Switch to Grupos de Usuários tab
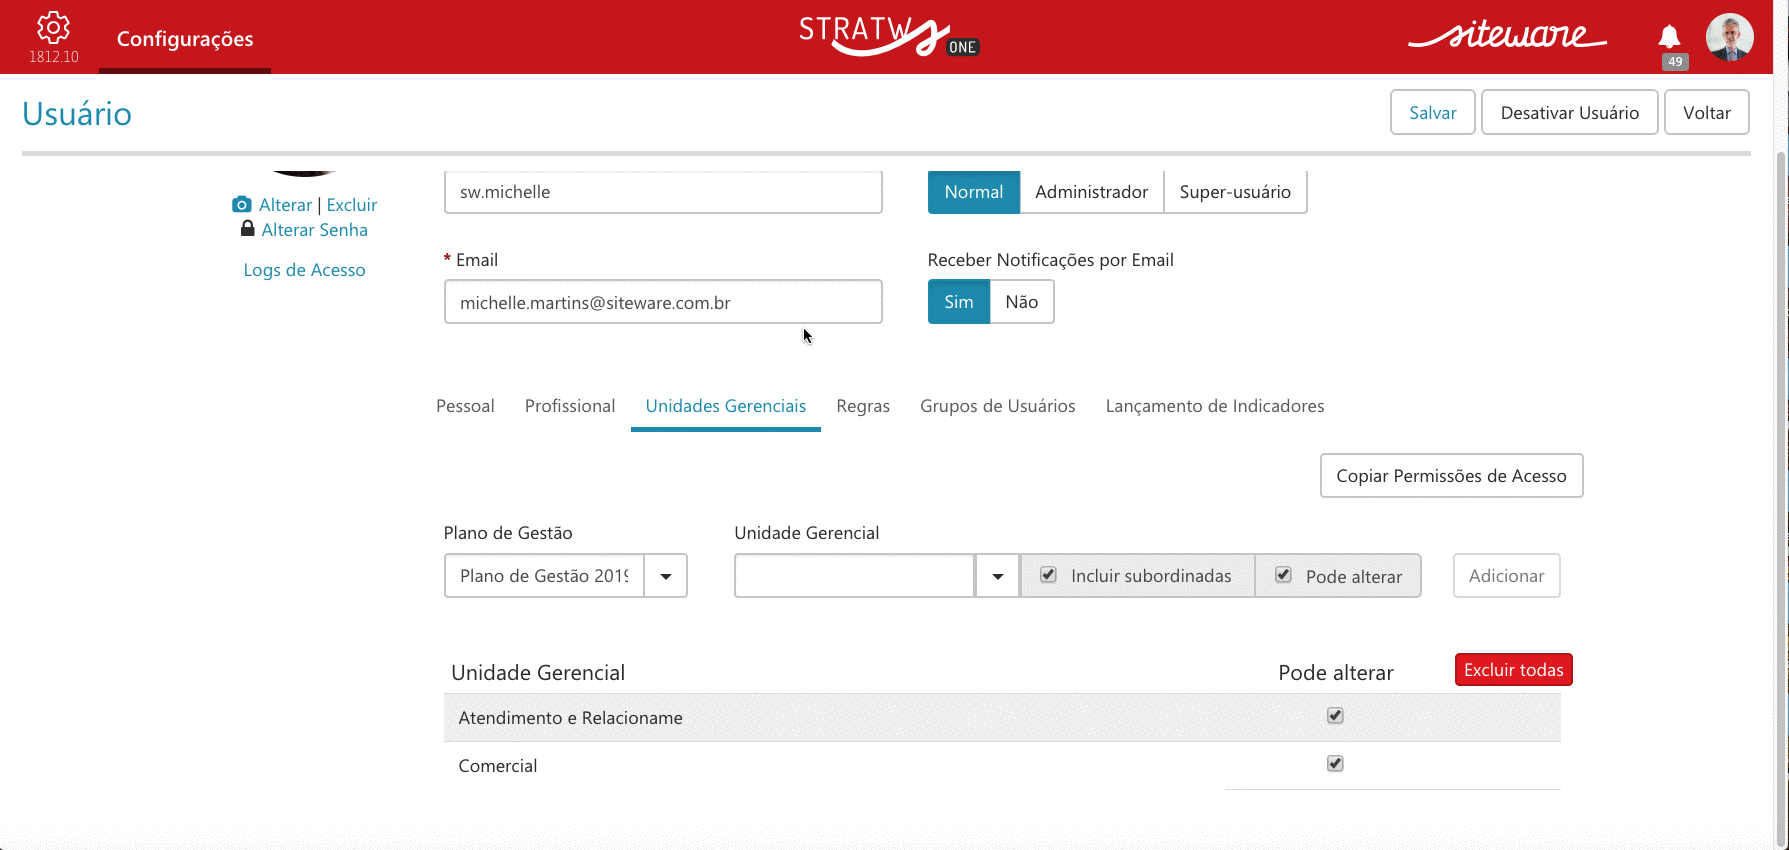The height and width of the screenshot is (850, 1789). [x=998, y=406]
